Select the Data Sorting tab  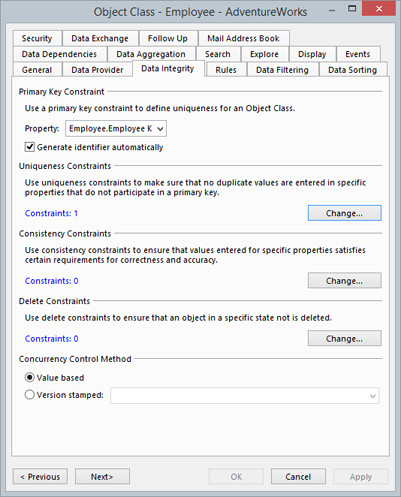pos(353,70)
